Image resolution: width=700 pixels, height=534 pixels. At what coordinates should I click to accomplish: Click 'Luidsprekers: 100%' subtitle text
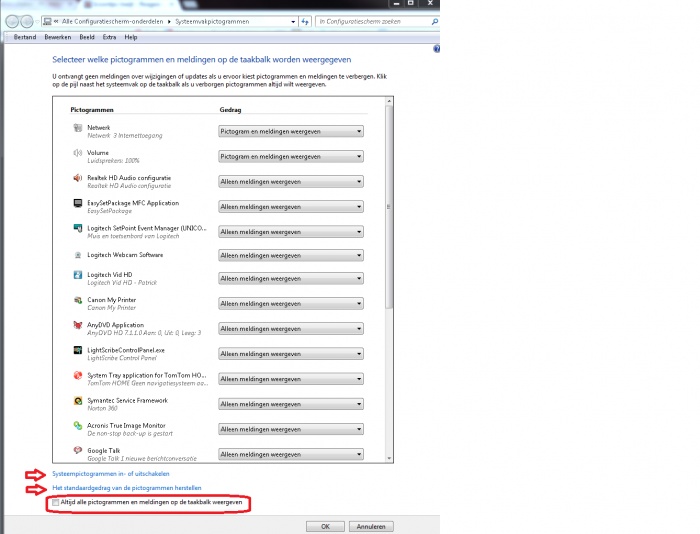(x=113, y=161)
